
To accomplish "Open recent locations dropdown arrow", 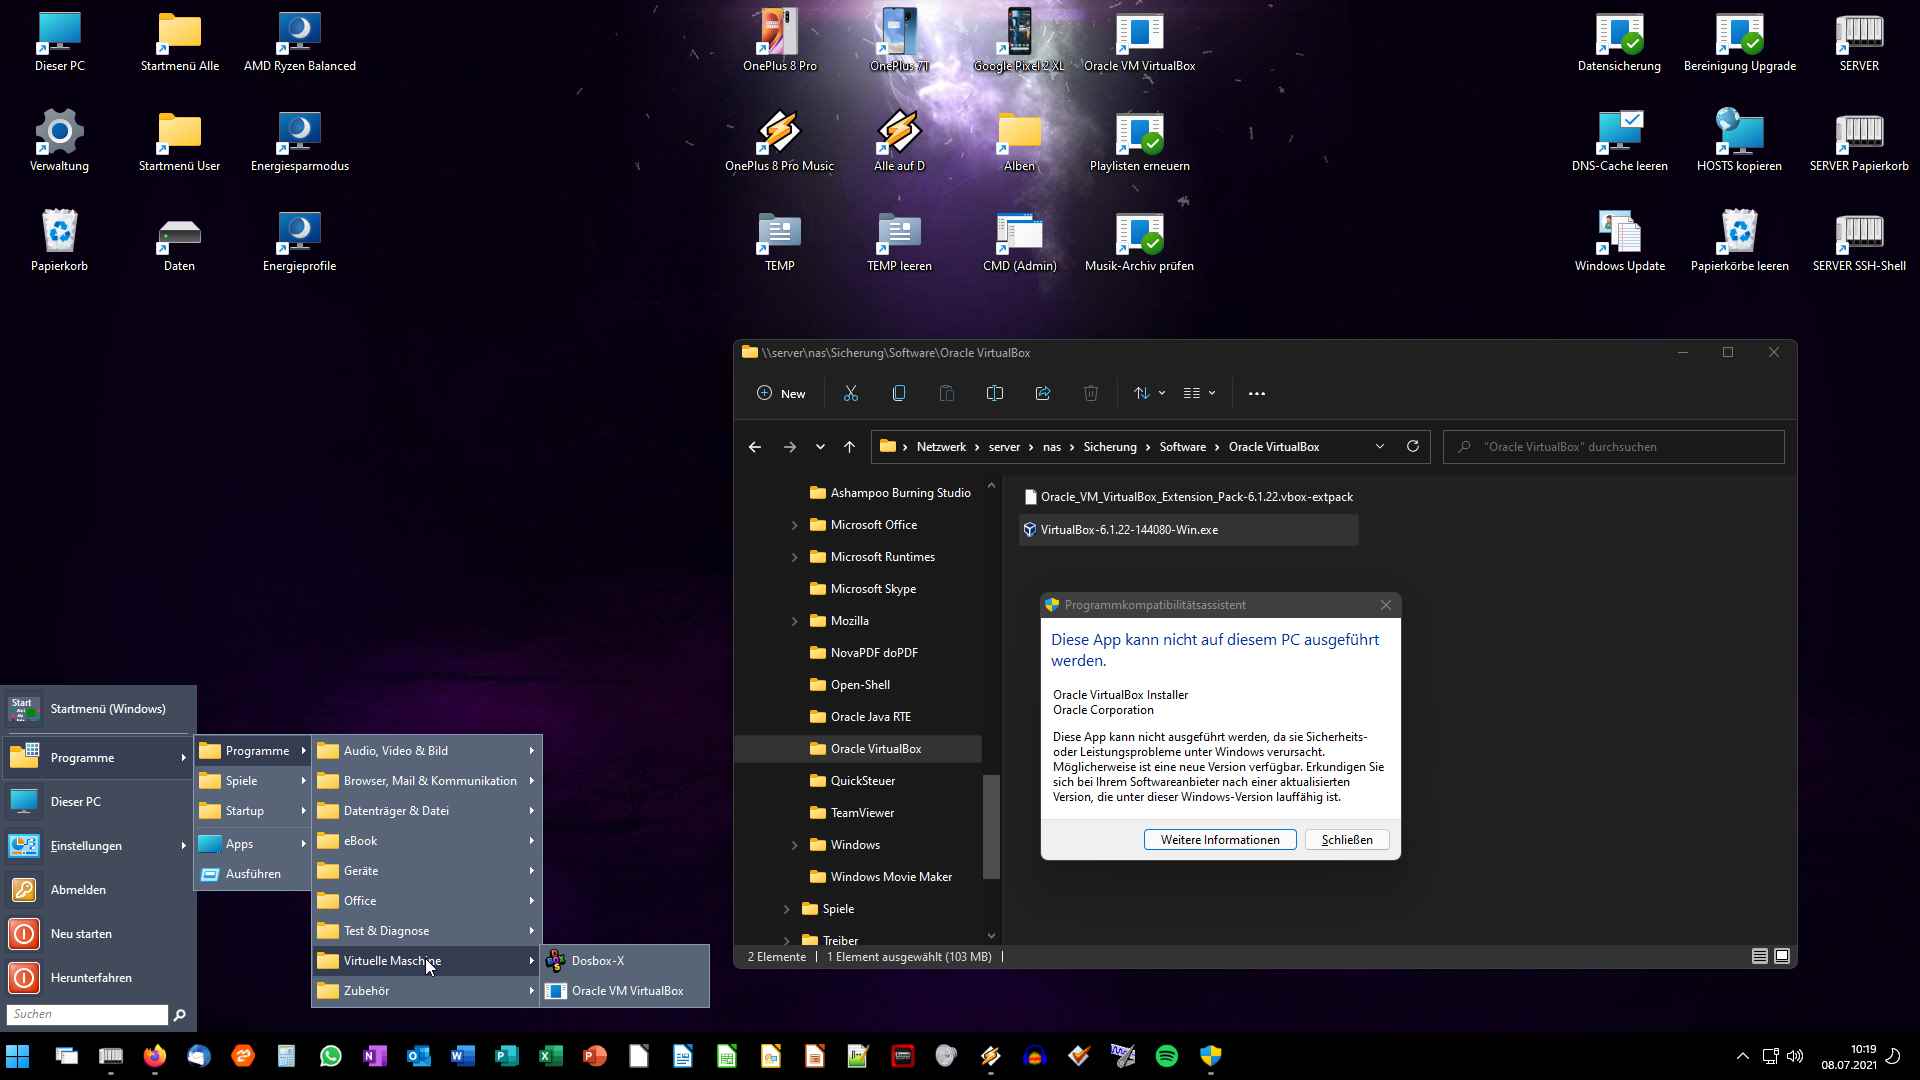I will coord(820,447).
